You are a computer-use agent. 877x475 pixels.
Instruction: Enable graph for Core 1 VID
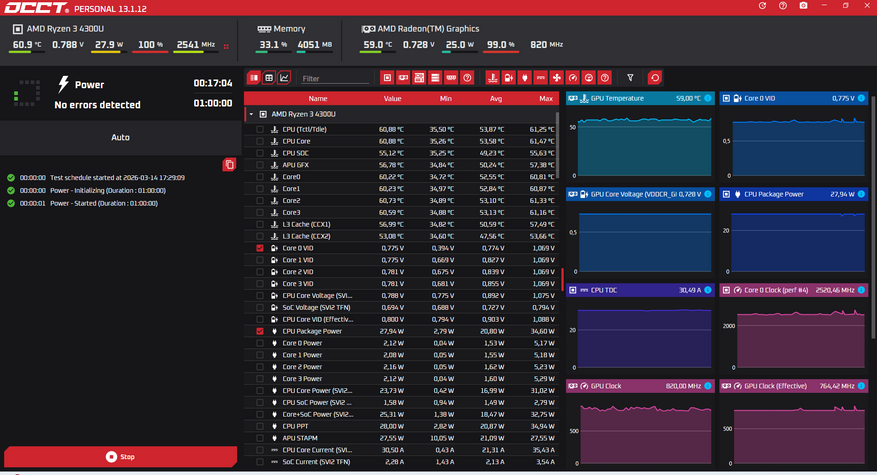click(260, 260)
